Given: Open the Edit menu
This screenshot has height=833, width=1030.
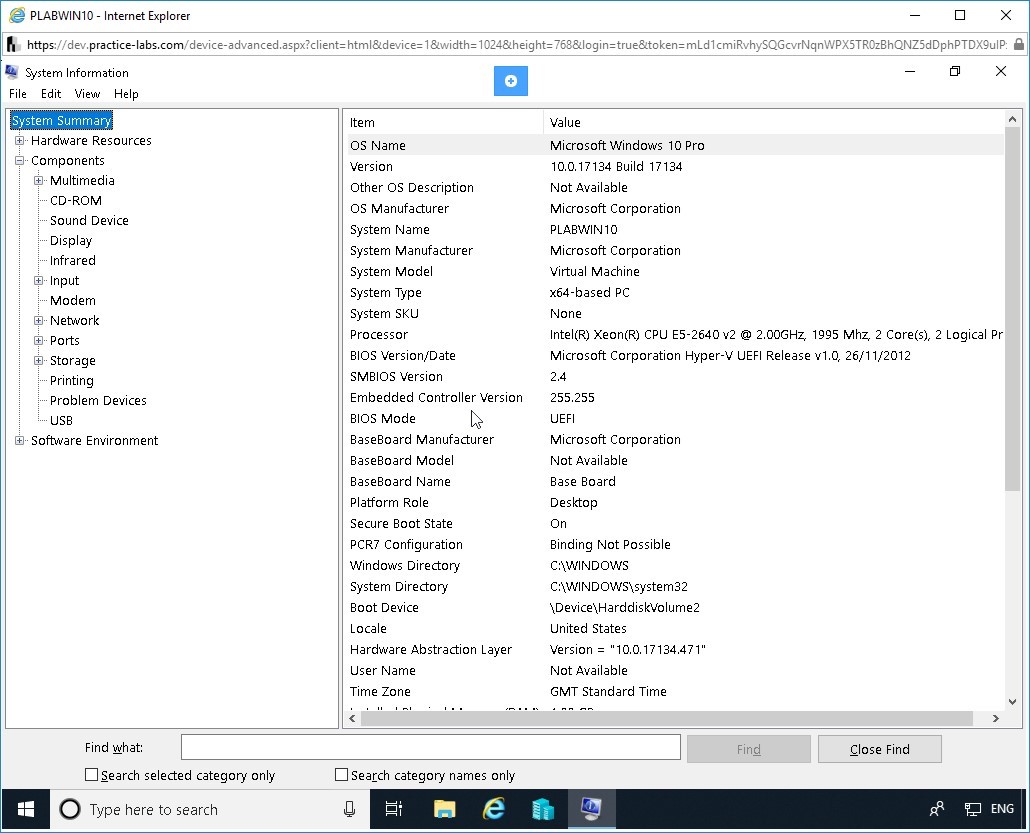Looking at the screenshot, I should [x=51, y=94].
